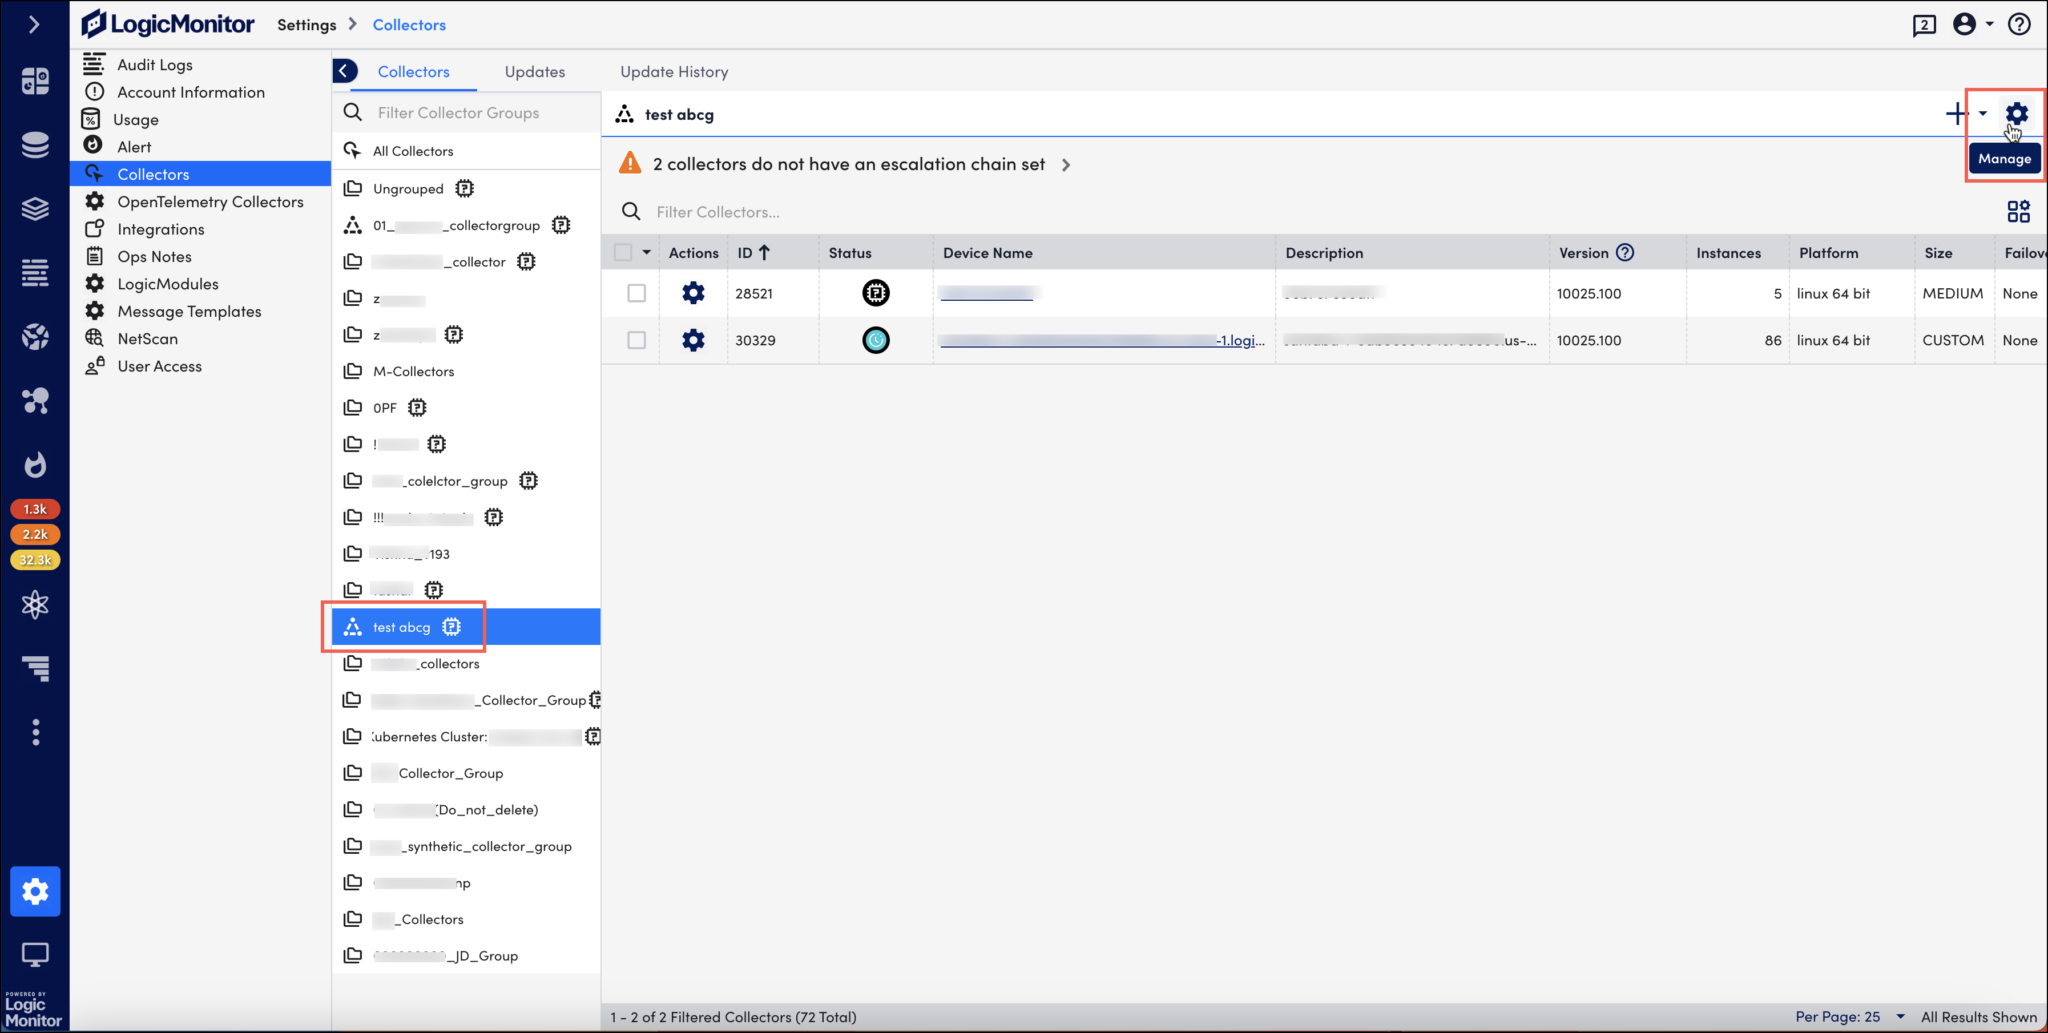Collapse the collector groups panel with the left chevron
The width and height of the screenshot is (2048, 1033).
tap(345, 70)
